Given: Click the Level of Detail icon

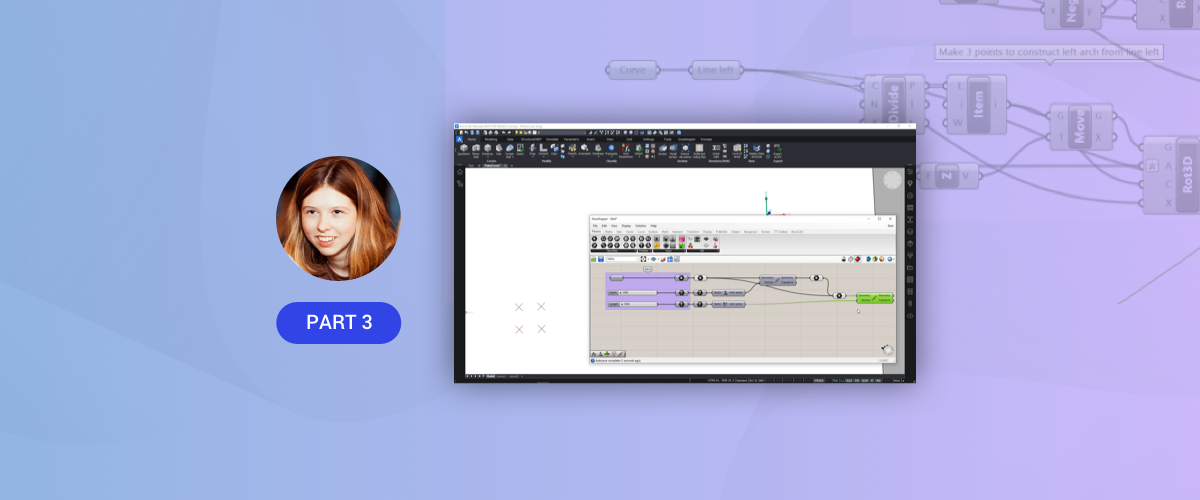Looking at the screenshot, I should (x=737, y=151).
